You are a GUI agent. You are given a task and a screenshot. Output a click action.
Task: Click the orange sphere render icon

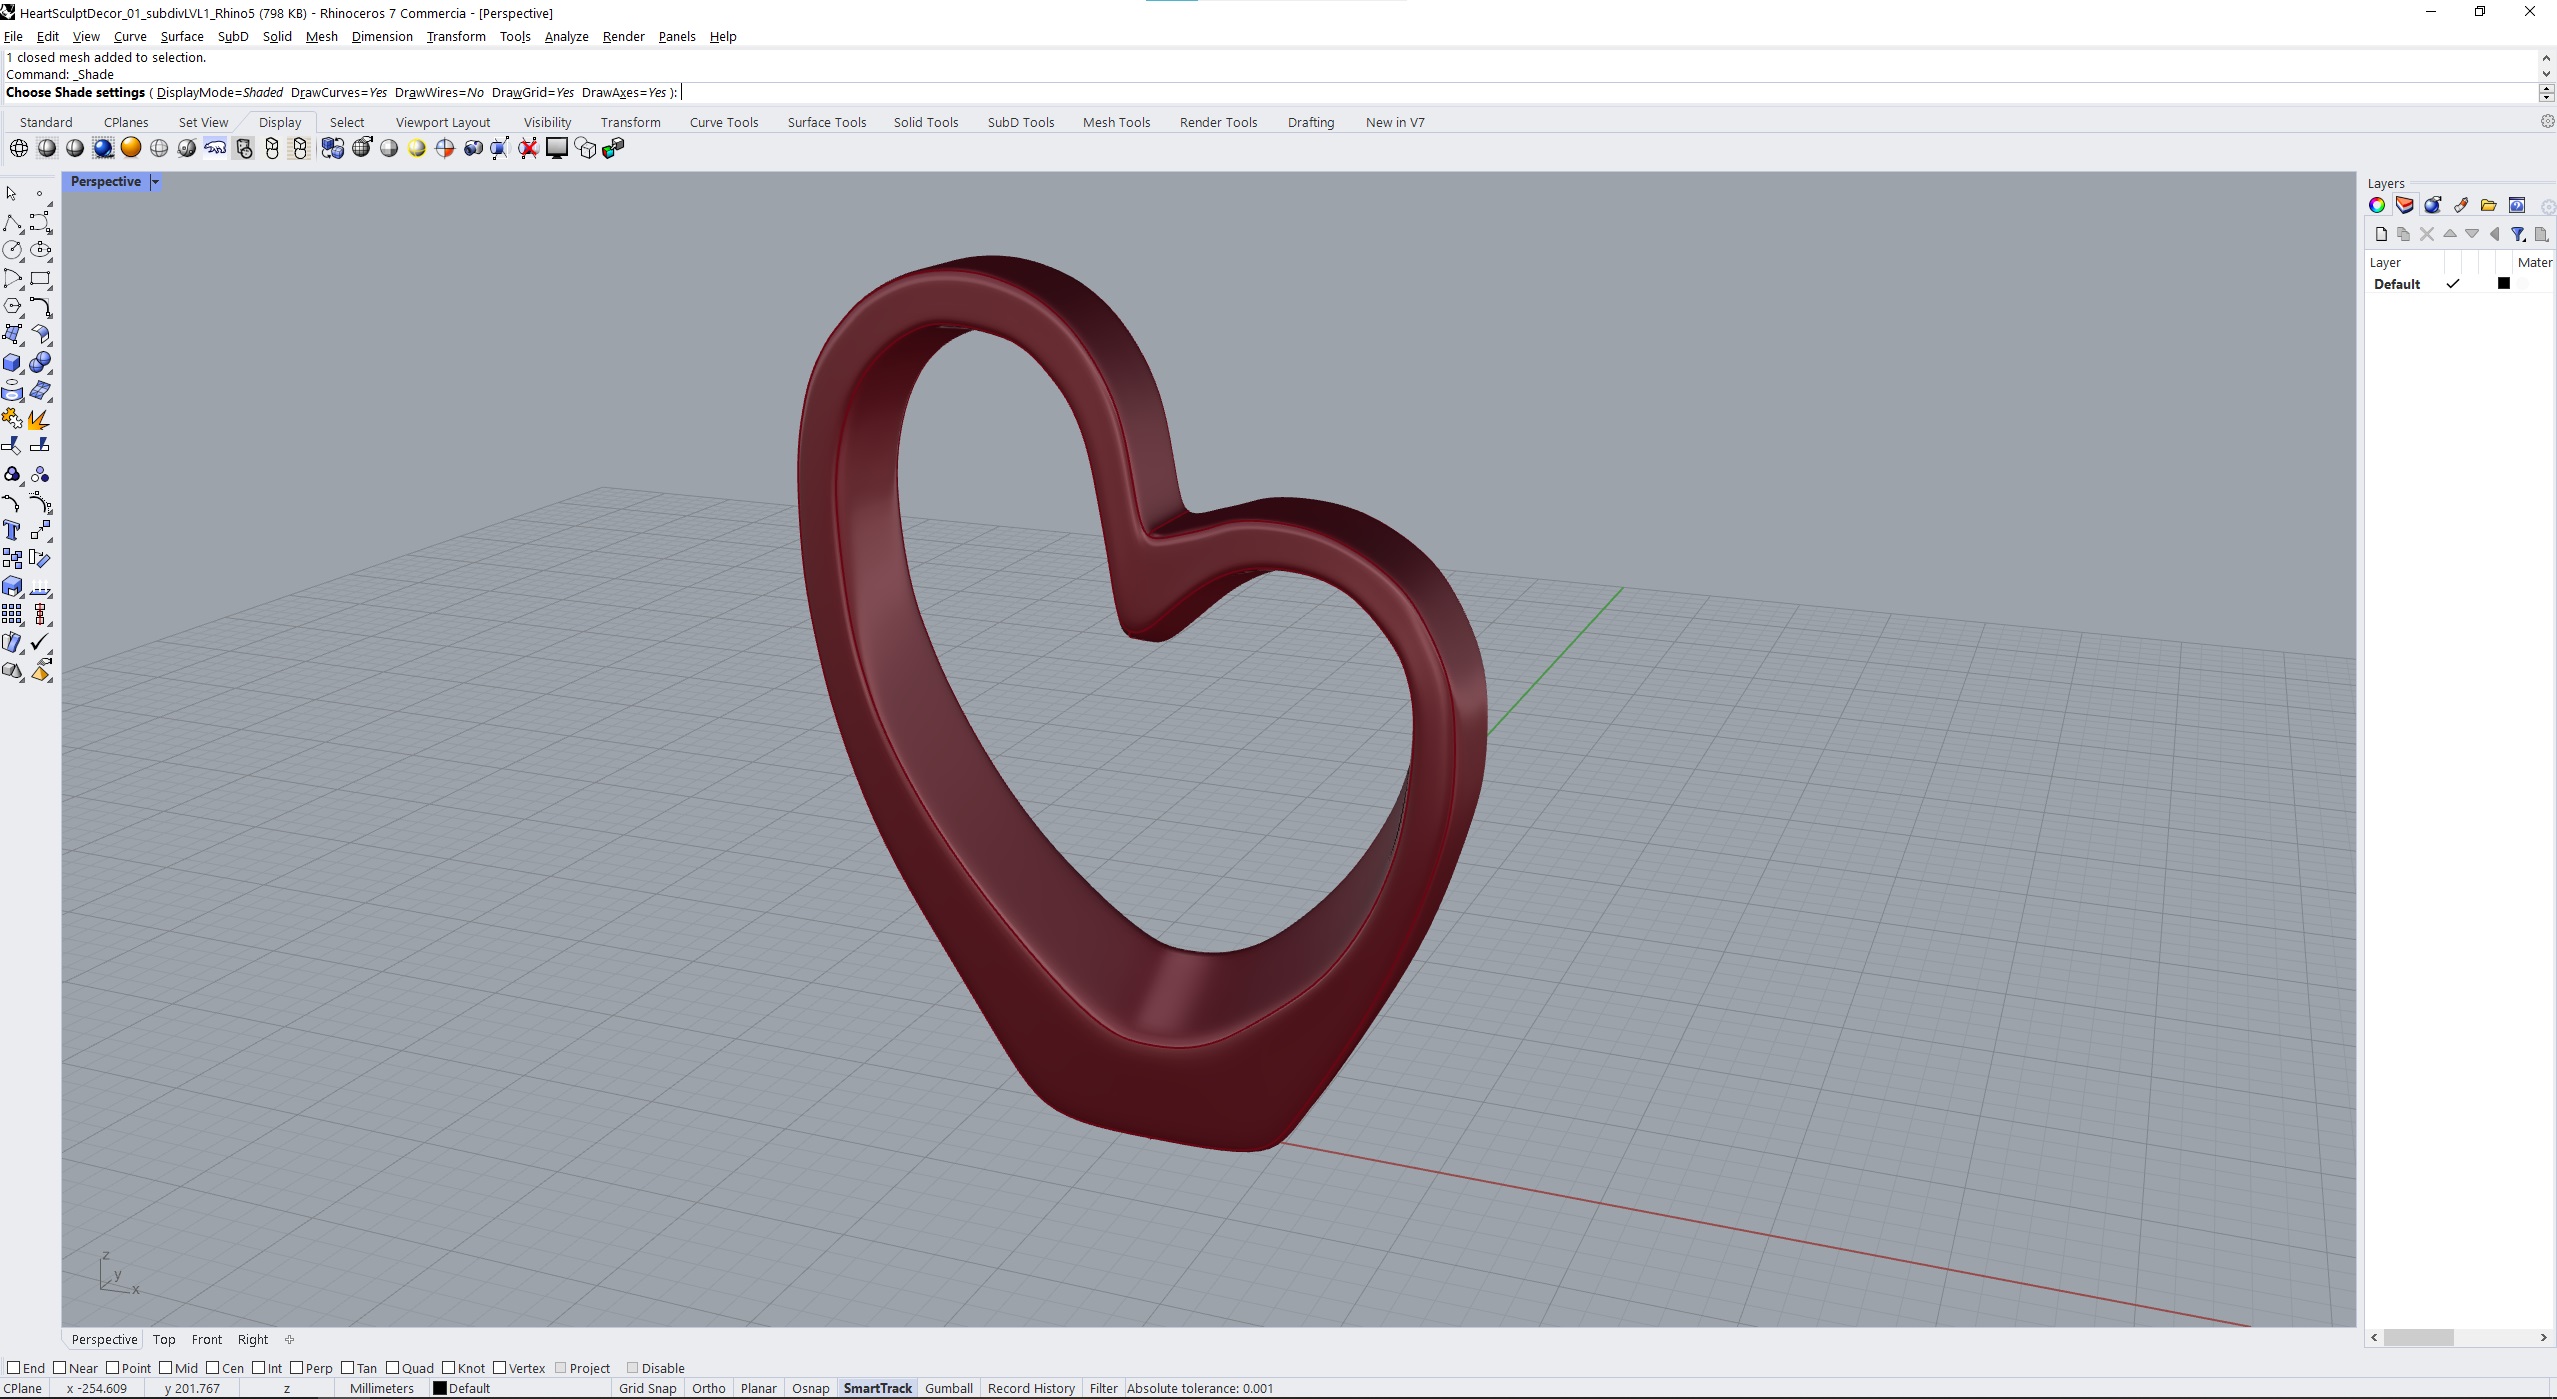coord(131,148)
